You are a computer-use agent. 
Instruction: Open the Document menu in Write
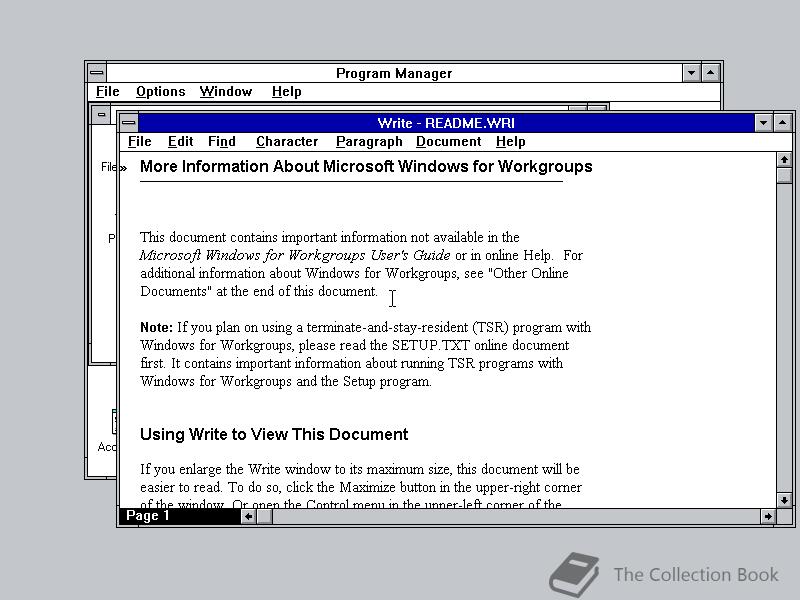coord(448,141)
